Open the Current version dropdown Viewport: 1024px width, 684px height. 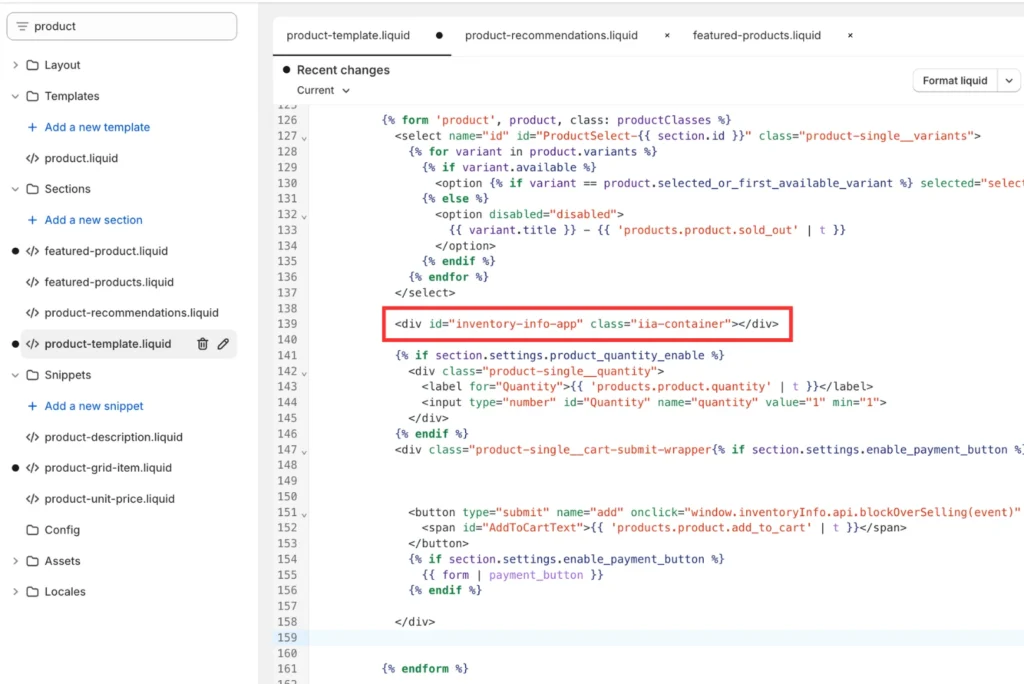coord(323,90)
